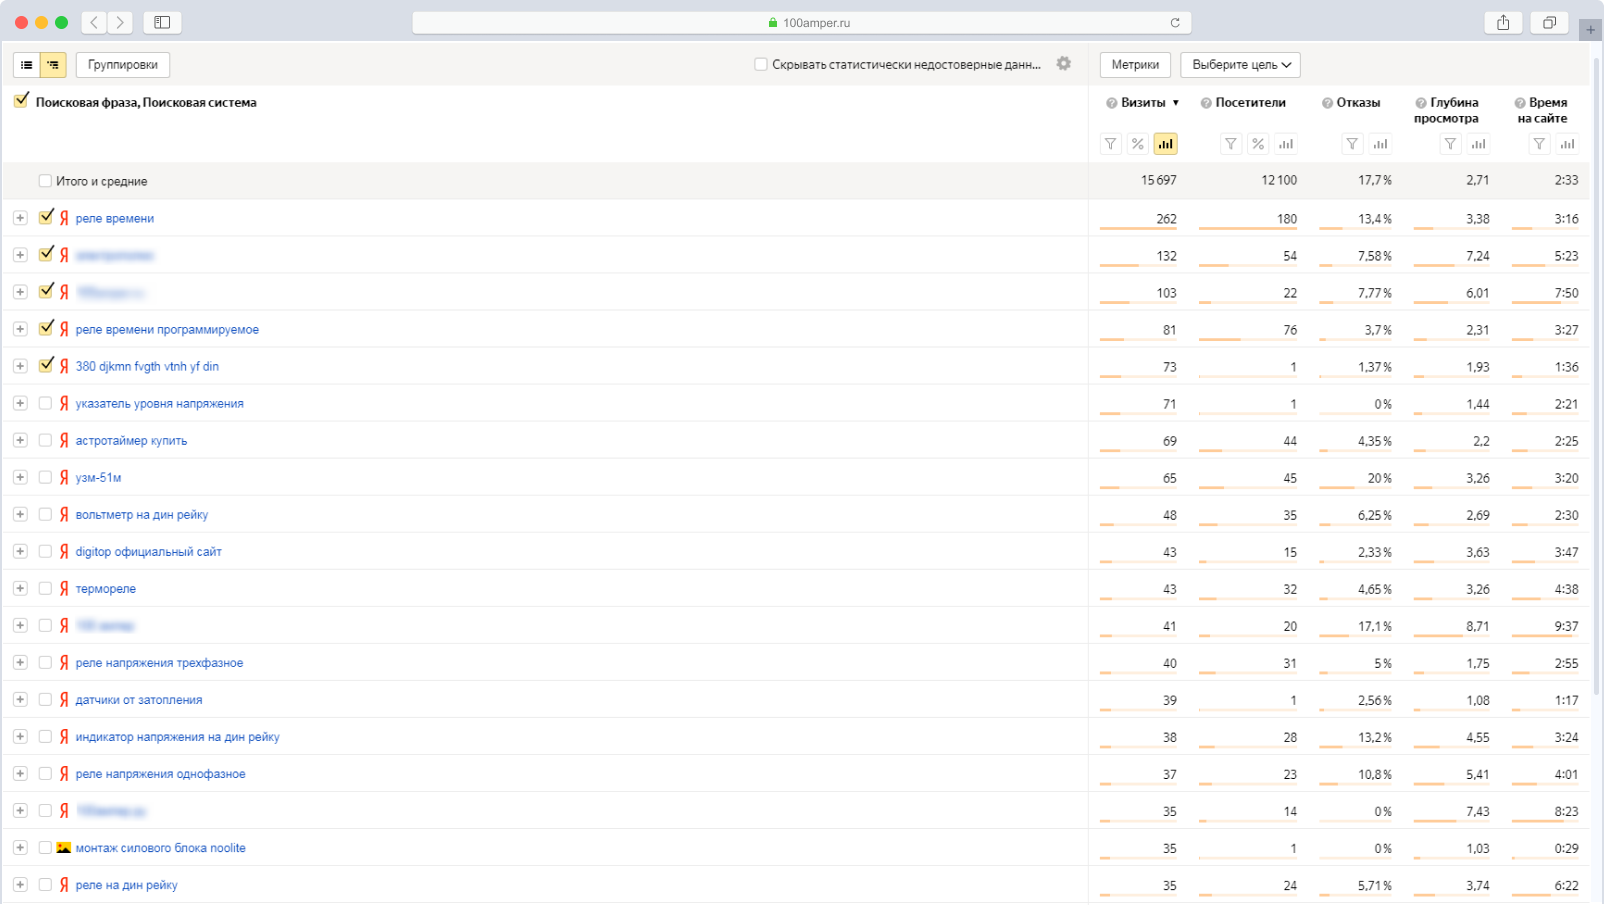Open 'реле напряжения трехфазное' link
Image resolution: width=1604 pixels, height=906 pixels.
159,663
